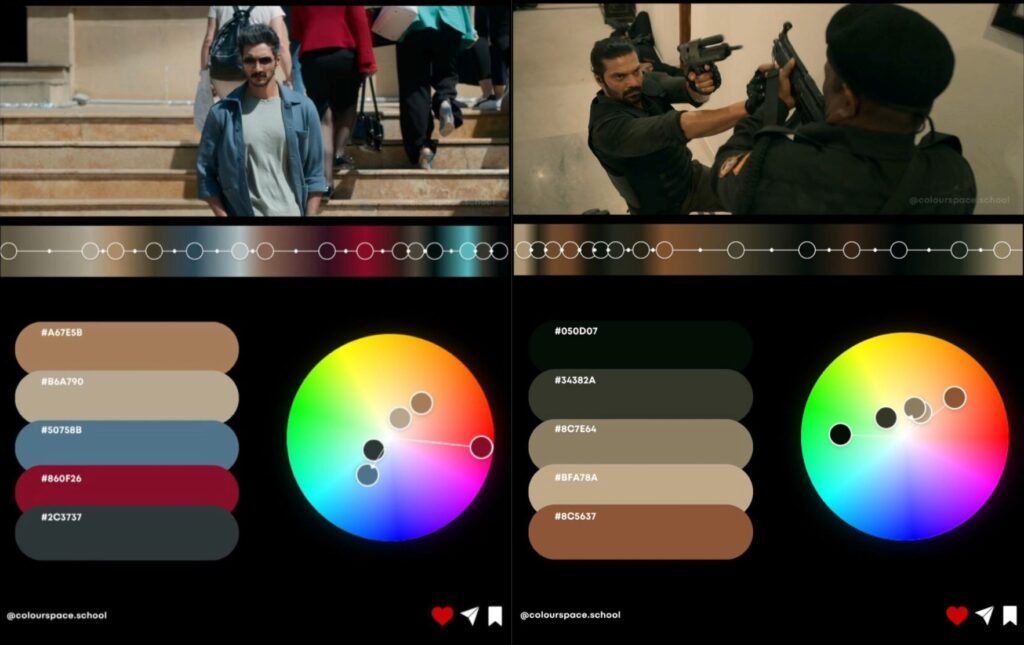Tap the paper plane icon on right post
Screen dimensions: 1024x645
(x=984, y=616)
